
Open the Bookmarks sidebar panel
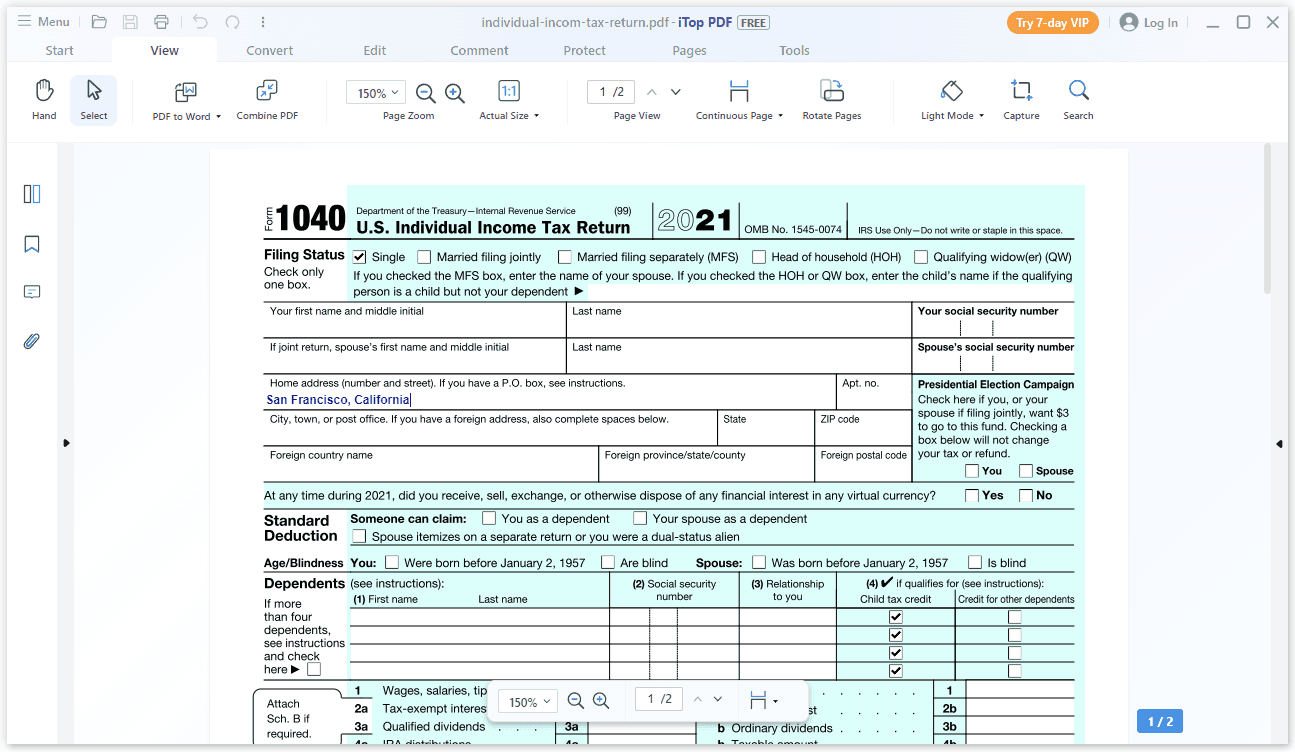31,243
